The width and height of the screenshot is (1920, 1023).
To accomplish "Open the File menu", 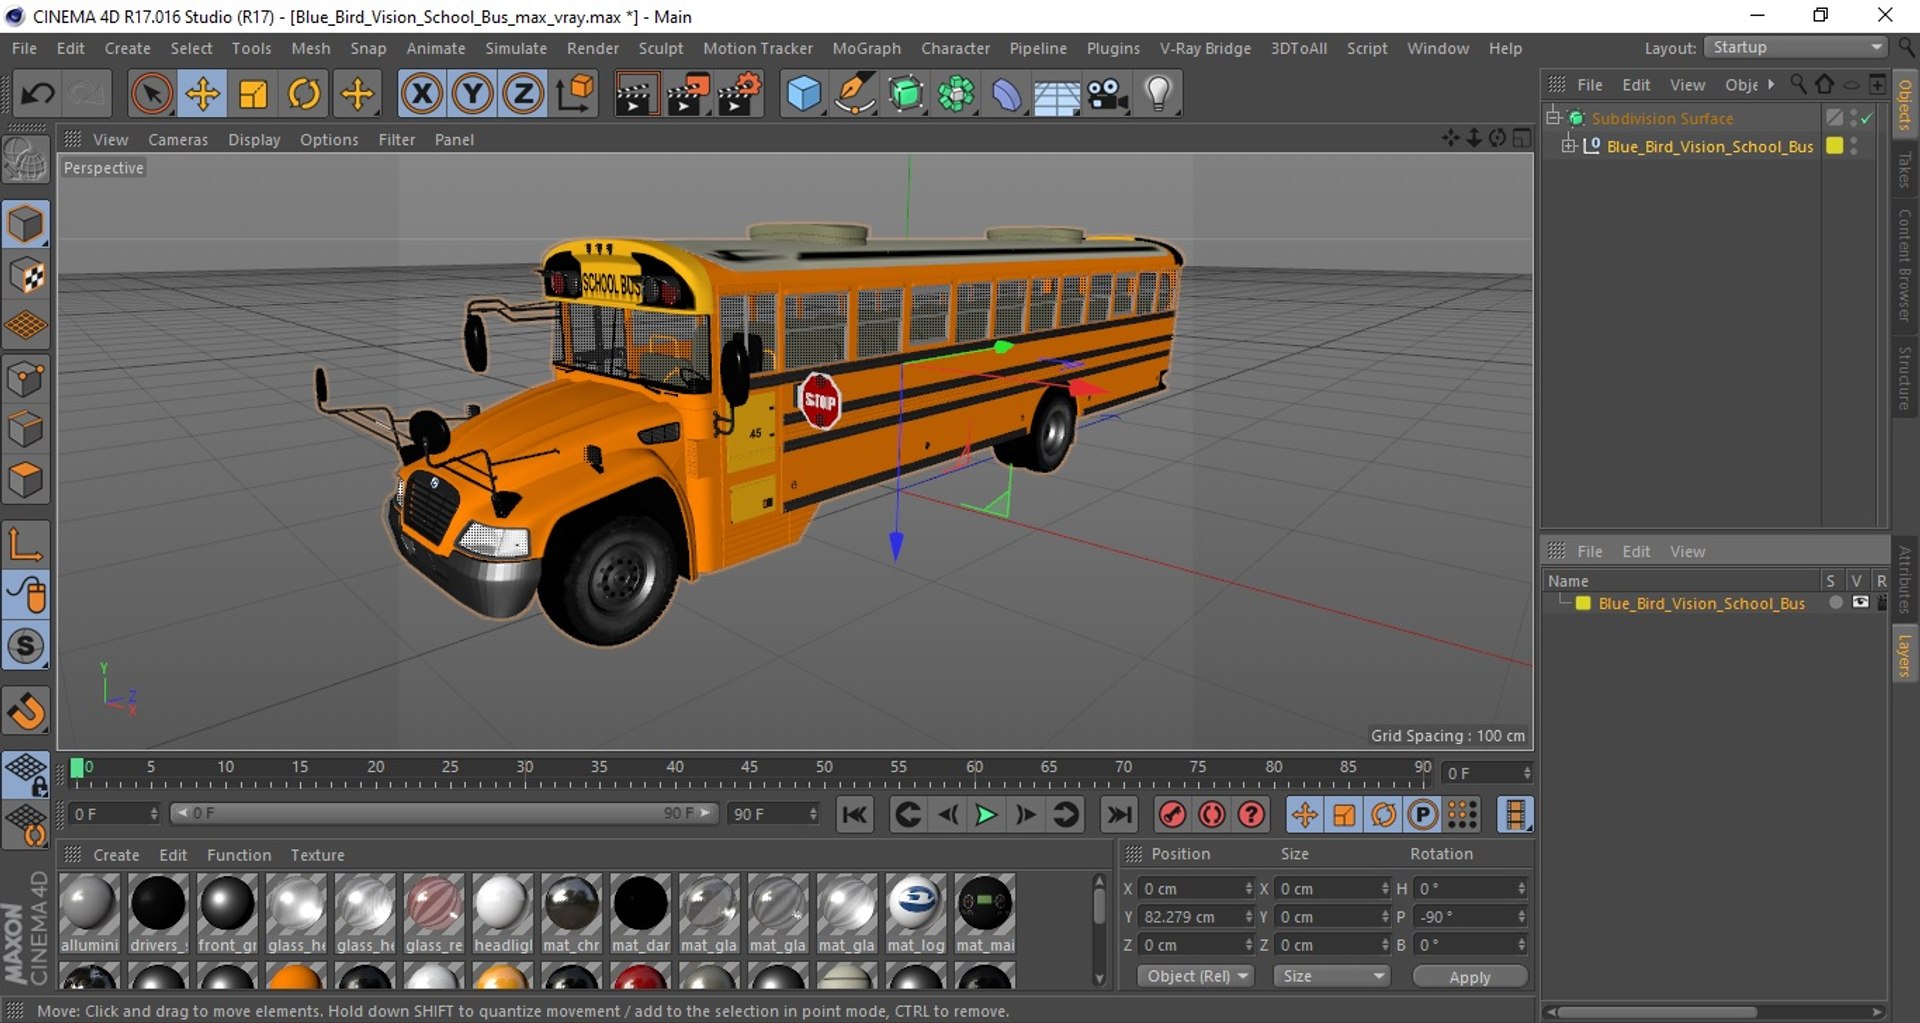I will pos(24,48).
